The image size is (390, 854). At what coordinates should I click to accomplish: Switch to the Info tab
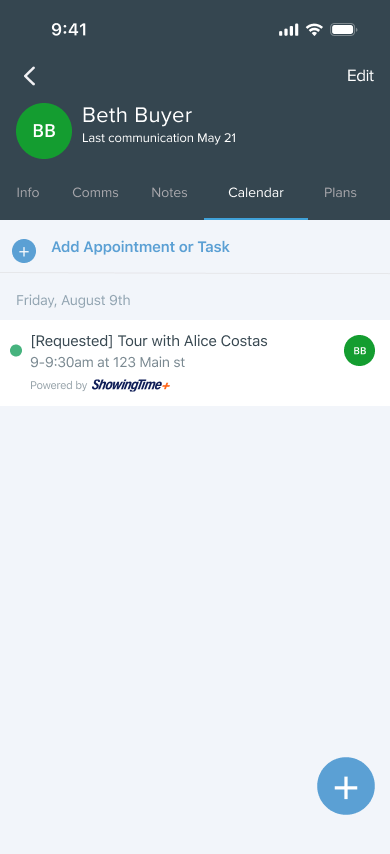[28, 192]
